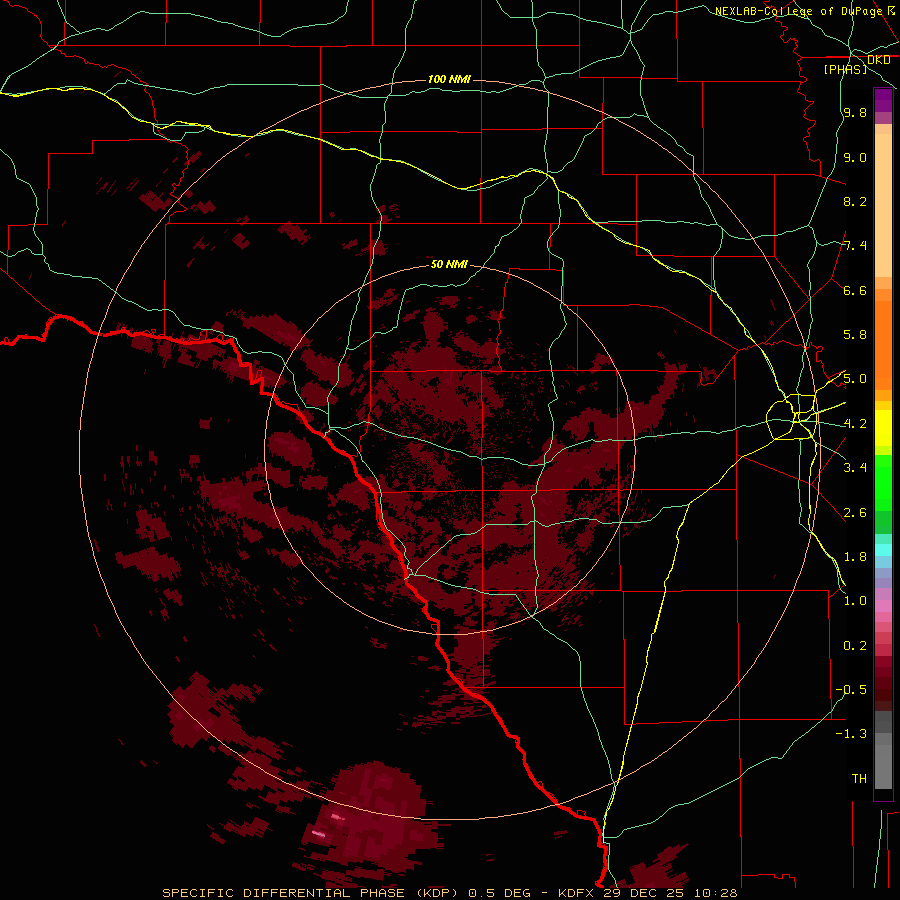Click the 4.2 scale value
This screenshot has width=900, height=900.
(855, 424)
